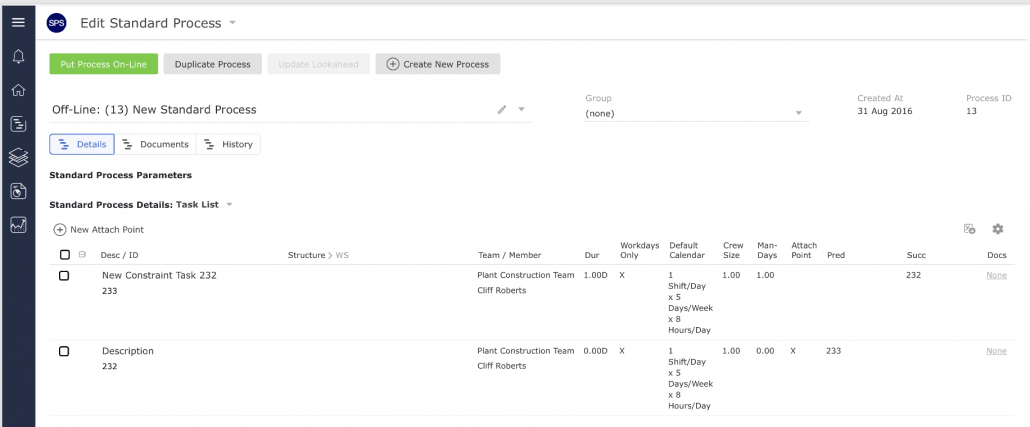
Task: Open notifications bell in sidebar
Action: [x=18, y=56]
